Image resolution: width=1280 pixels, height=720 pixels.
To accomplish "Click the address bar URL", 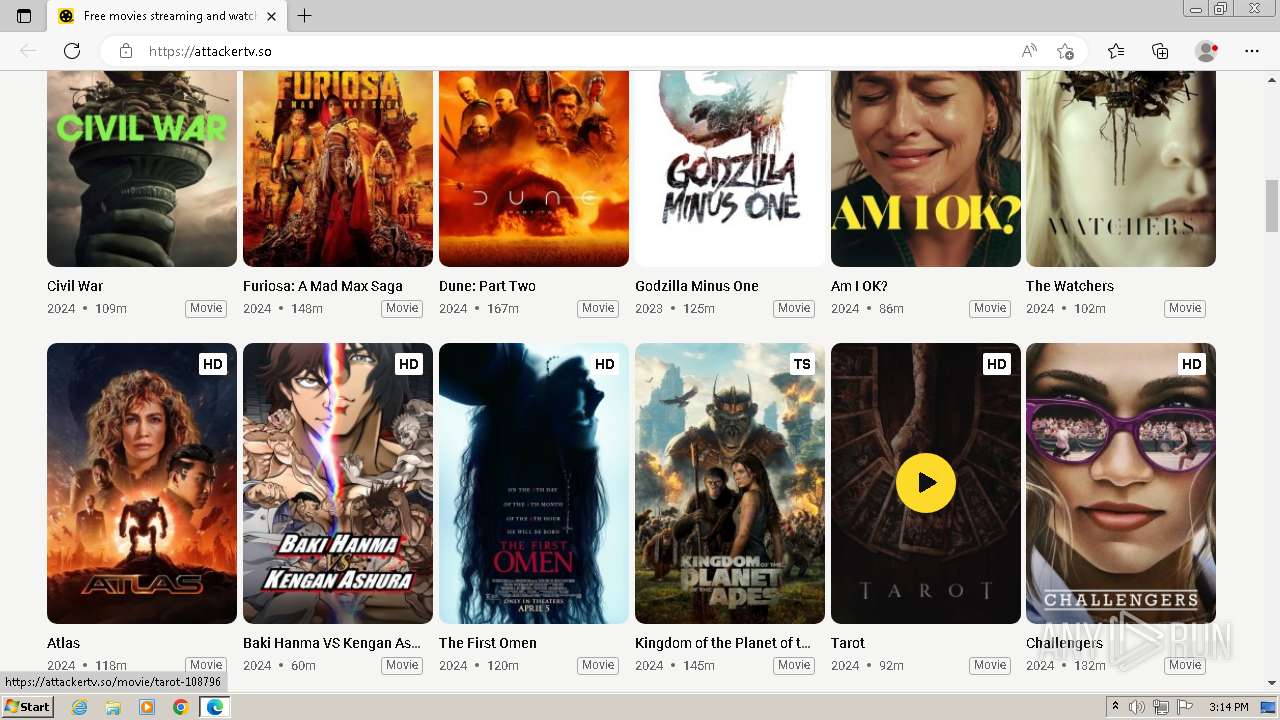I will pos(210,51).
